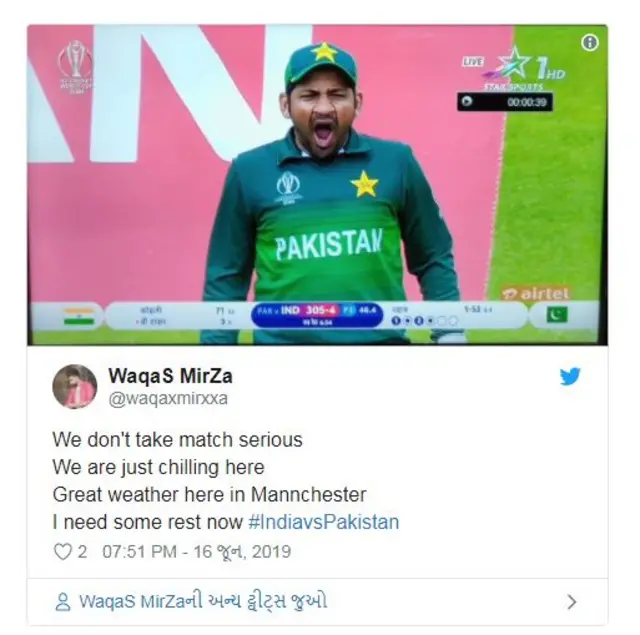This screenshot has height=635, width=640.
Task: Click the person icon in the footer
Action: pos(62,602)
